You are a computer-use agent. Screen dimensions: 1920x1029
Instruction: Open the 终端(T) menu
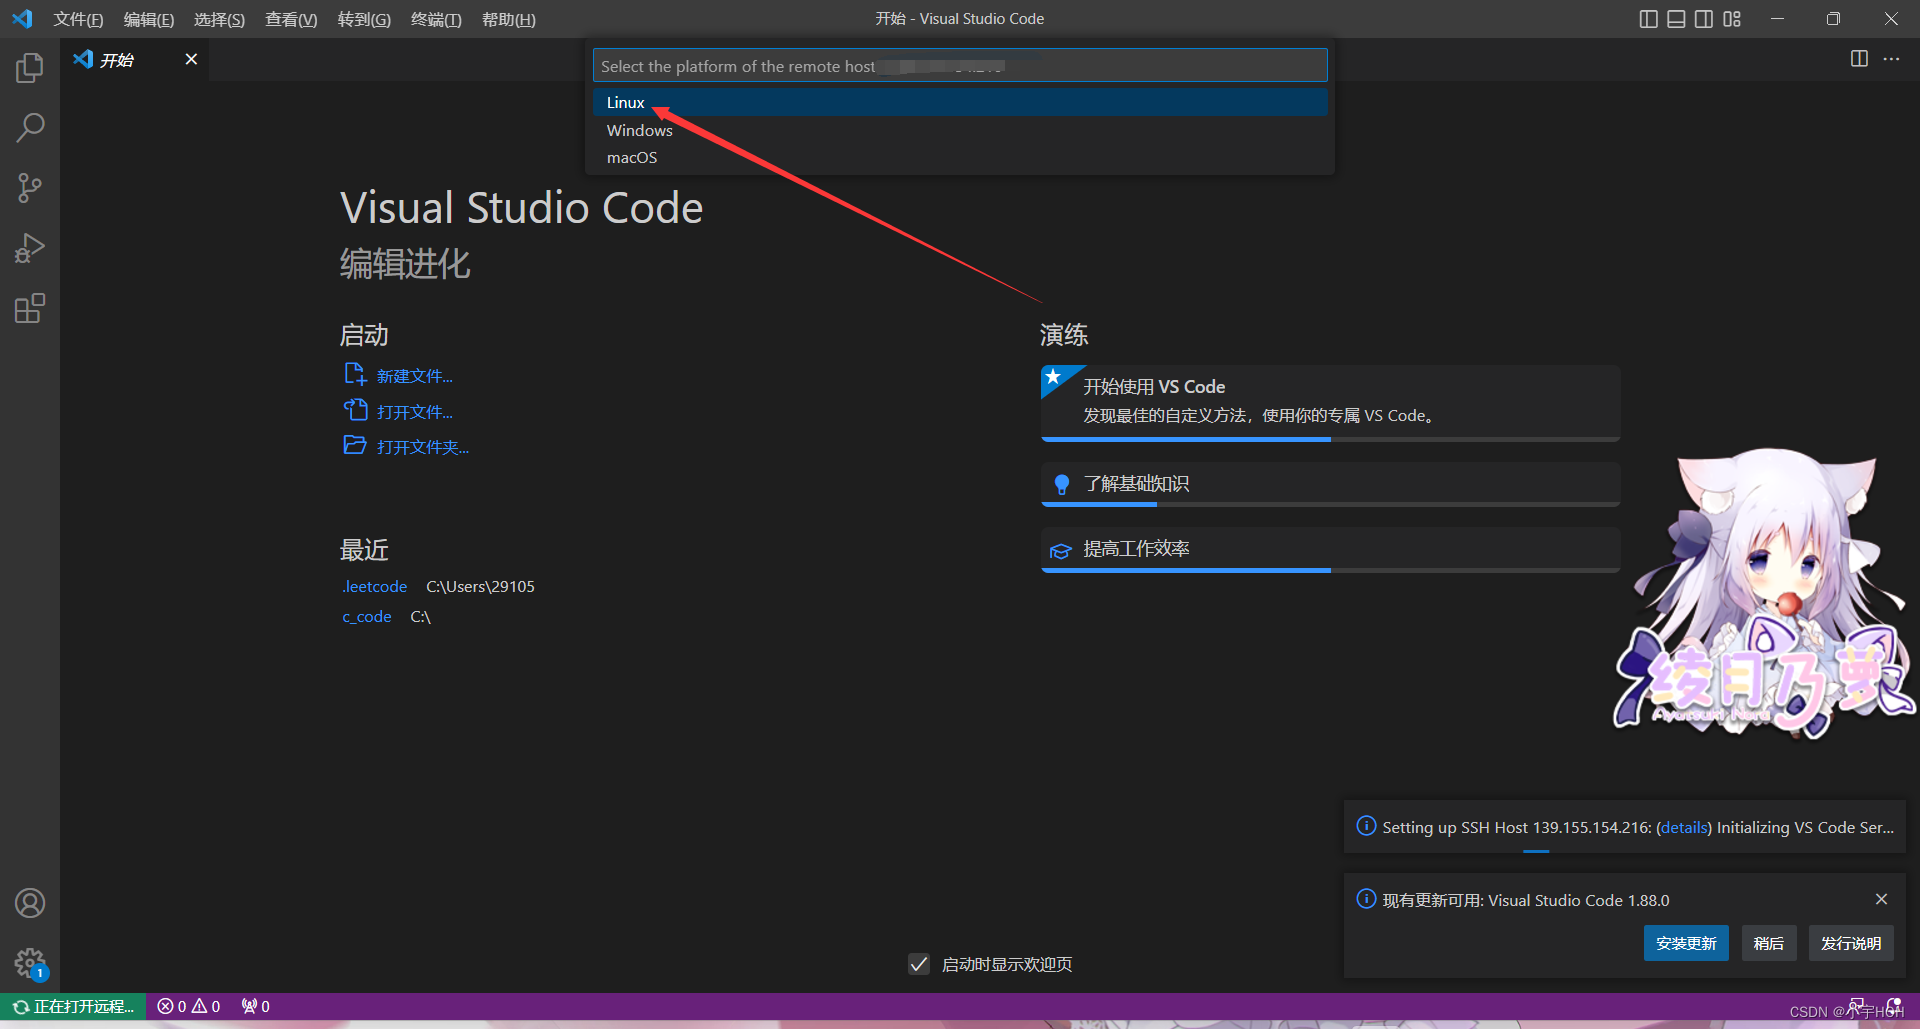436,19
